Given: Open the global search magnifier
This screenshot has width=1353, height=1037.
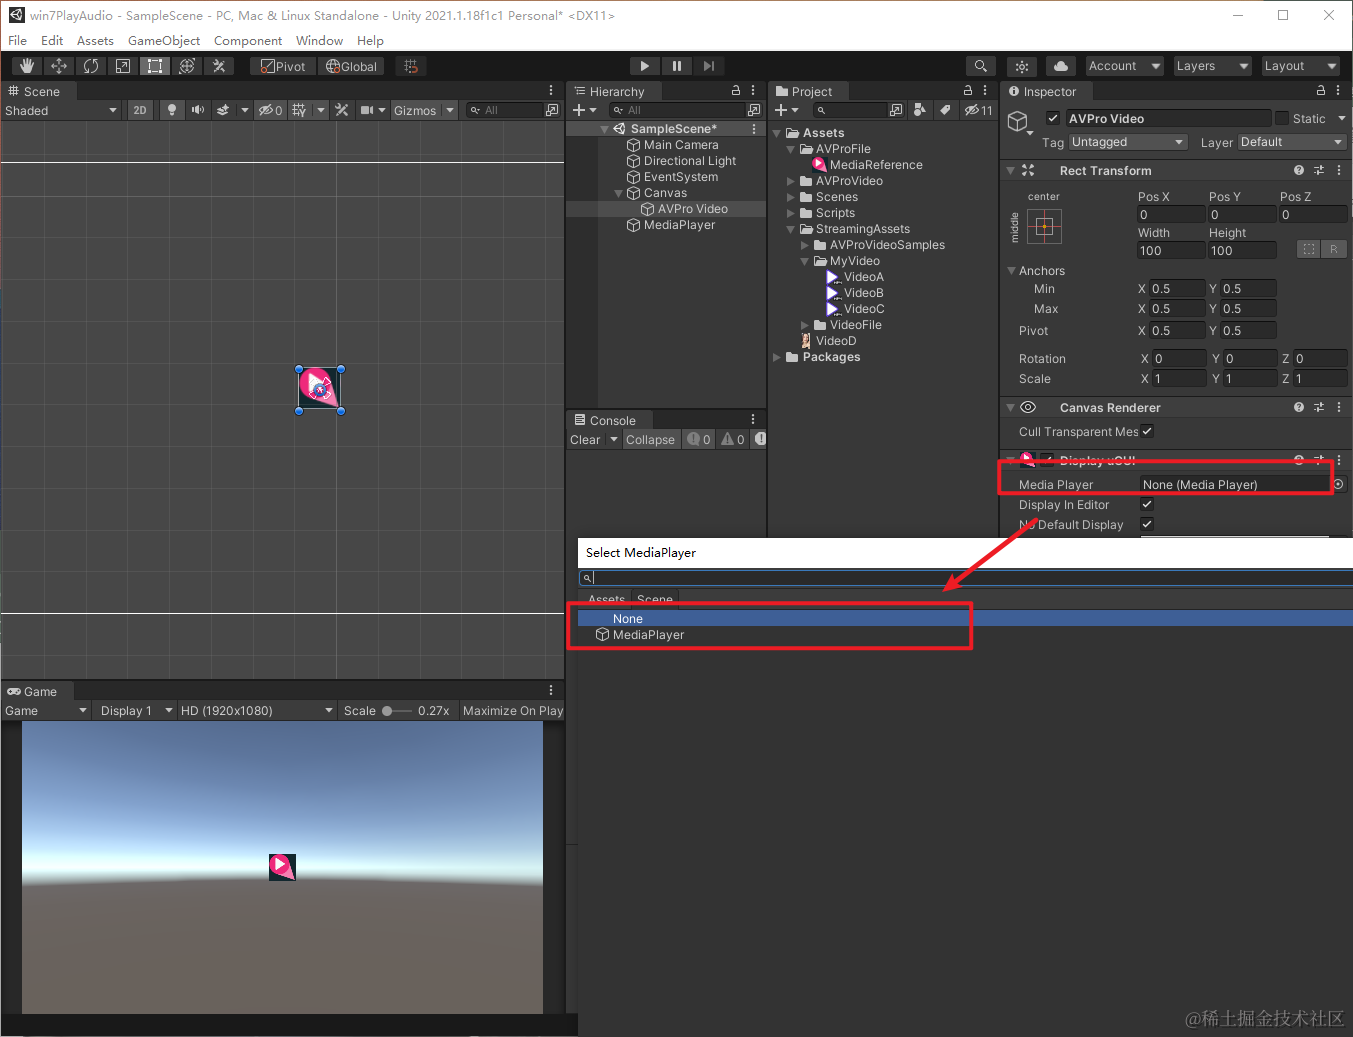Looking at the screenshot, I should tap(980, 66).
